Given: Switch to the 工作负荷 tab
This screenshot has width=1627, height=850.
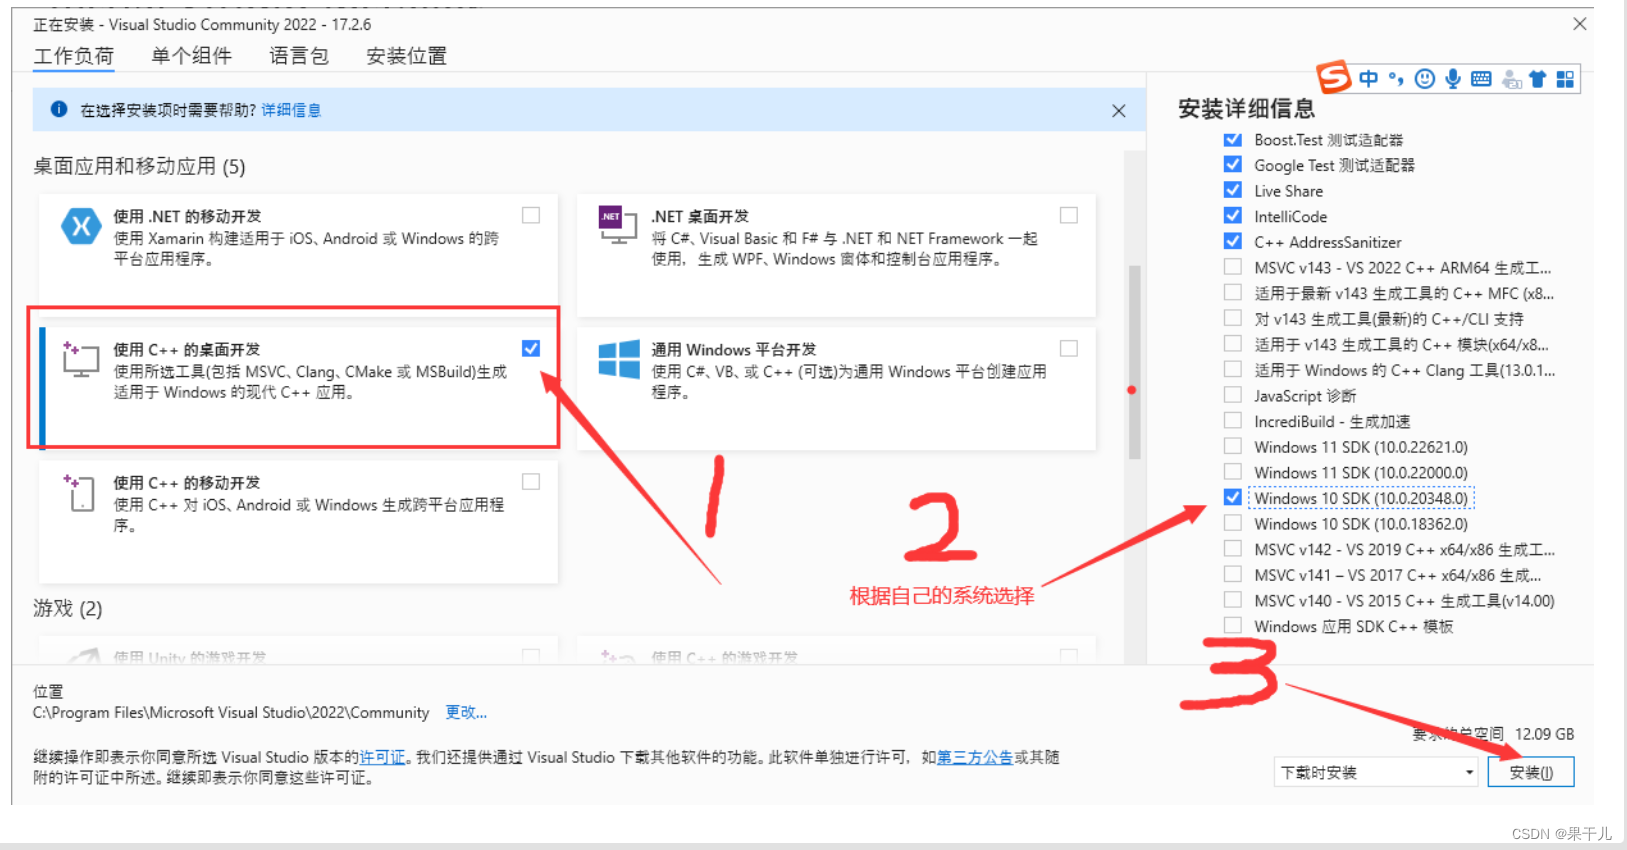Looking at the screenshot, I should (x=74, y=56).
